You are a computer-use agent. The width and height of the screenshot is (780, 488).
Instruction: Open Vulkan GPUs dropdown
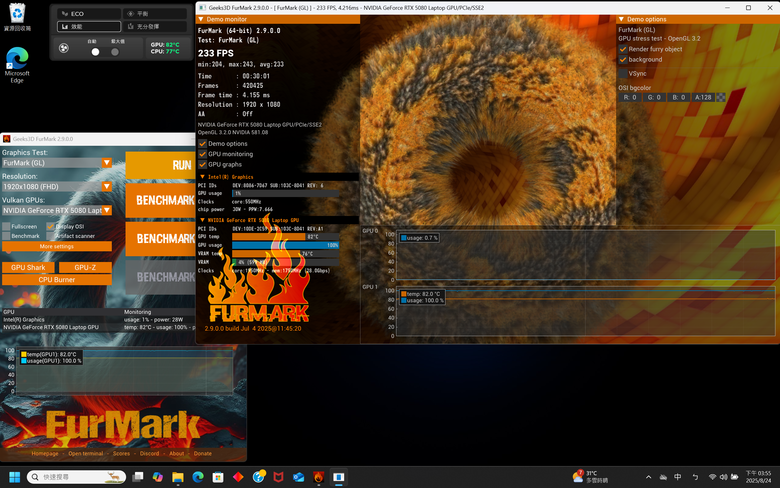coord(57,210)
